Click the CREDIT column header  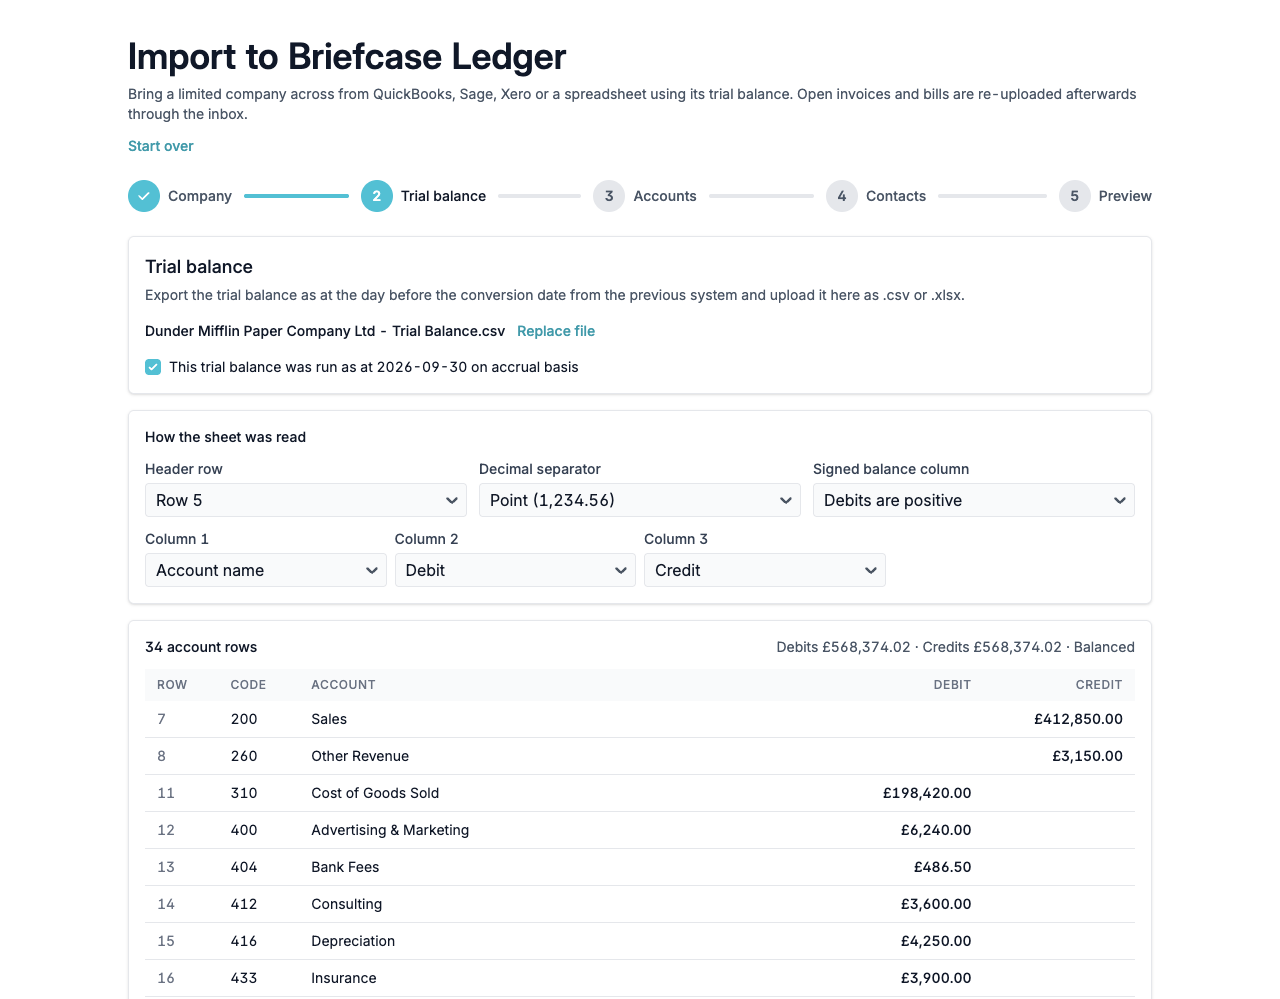pos(1099,685)
